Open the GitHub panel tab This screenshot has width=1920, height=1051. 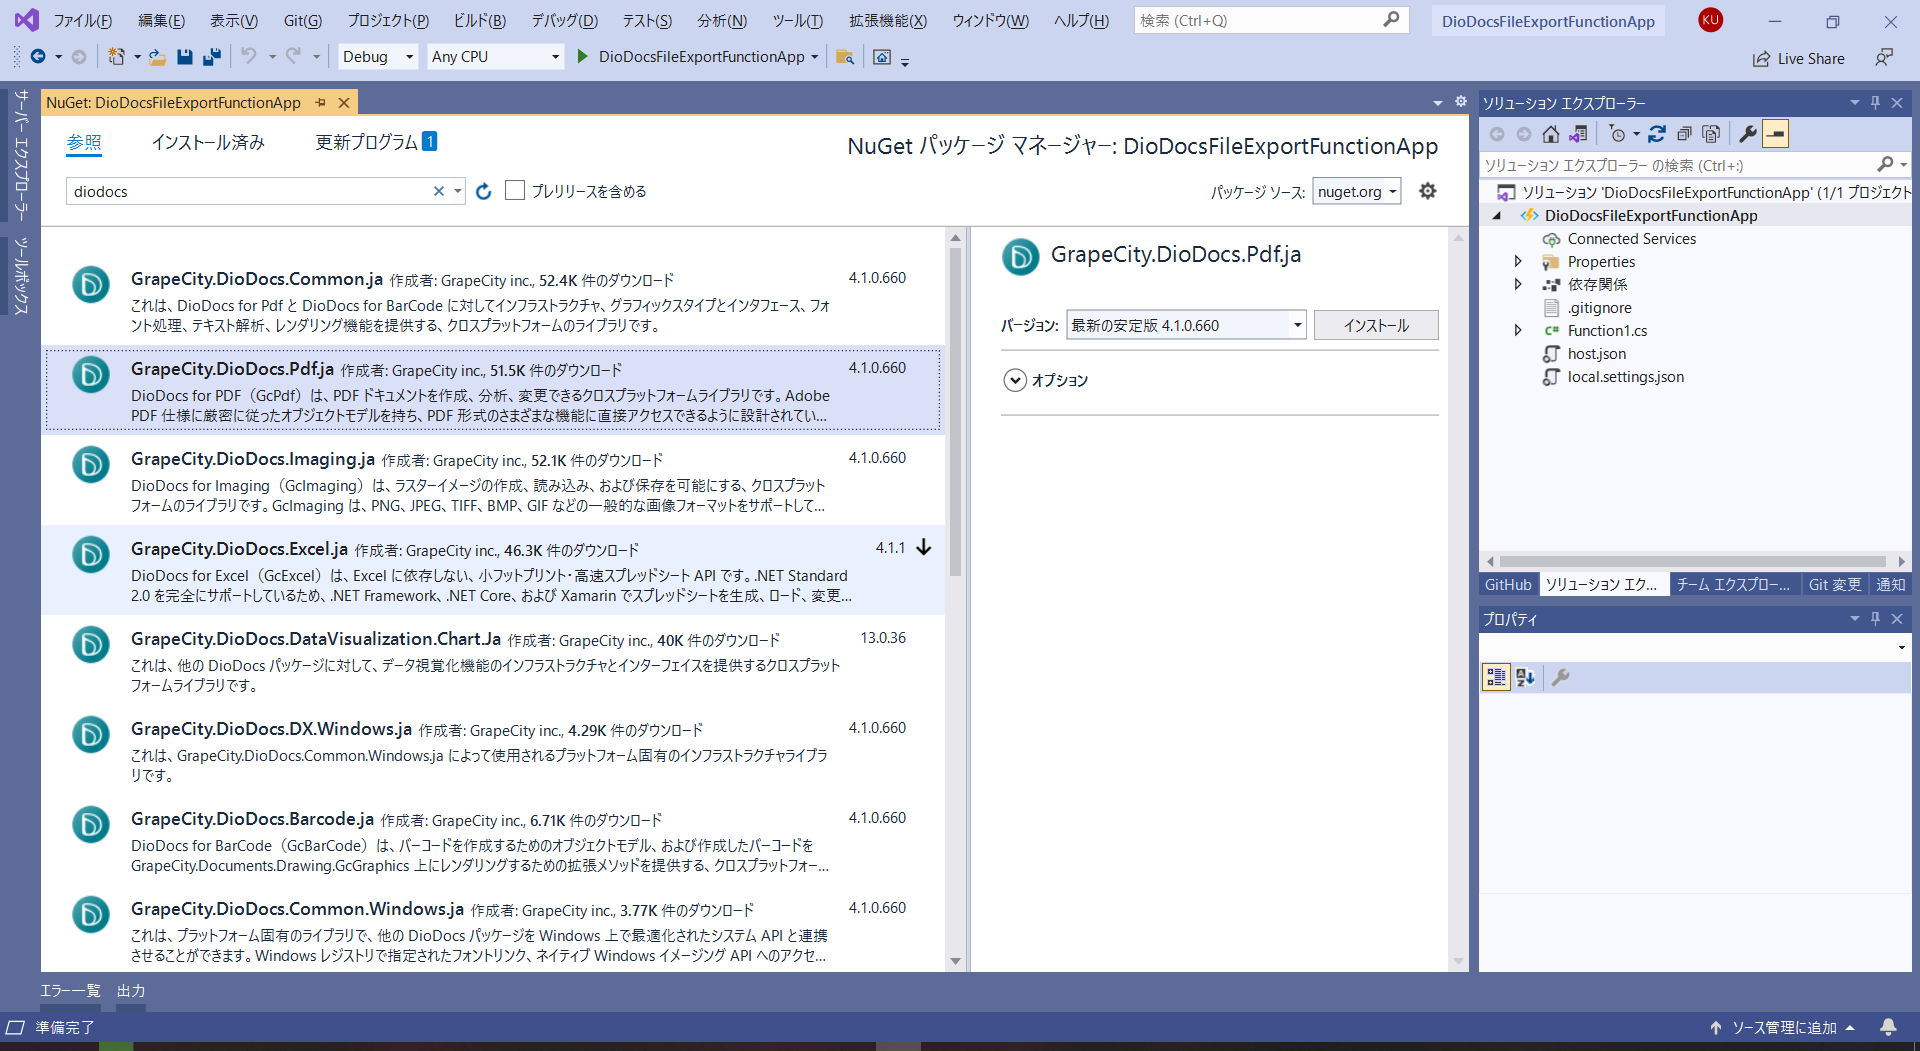coord(1508,585)
